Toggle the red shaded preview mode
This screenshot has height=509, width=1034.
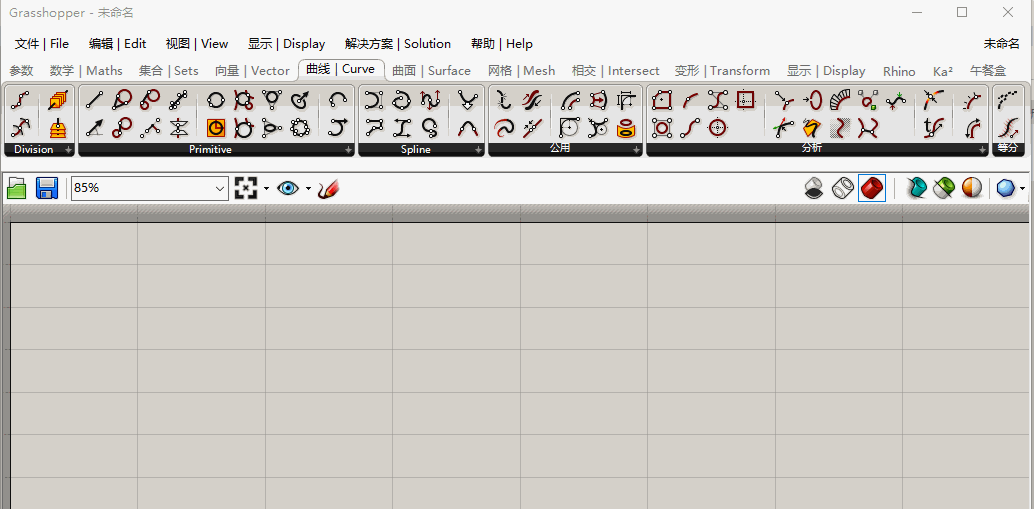(x=872, y=189)
